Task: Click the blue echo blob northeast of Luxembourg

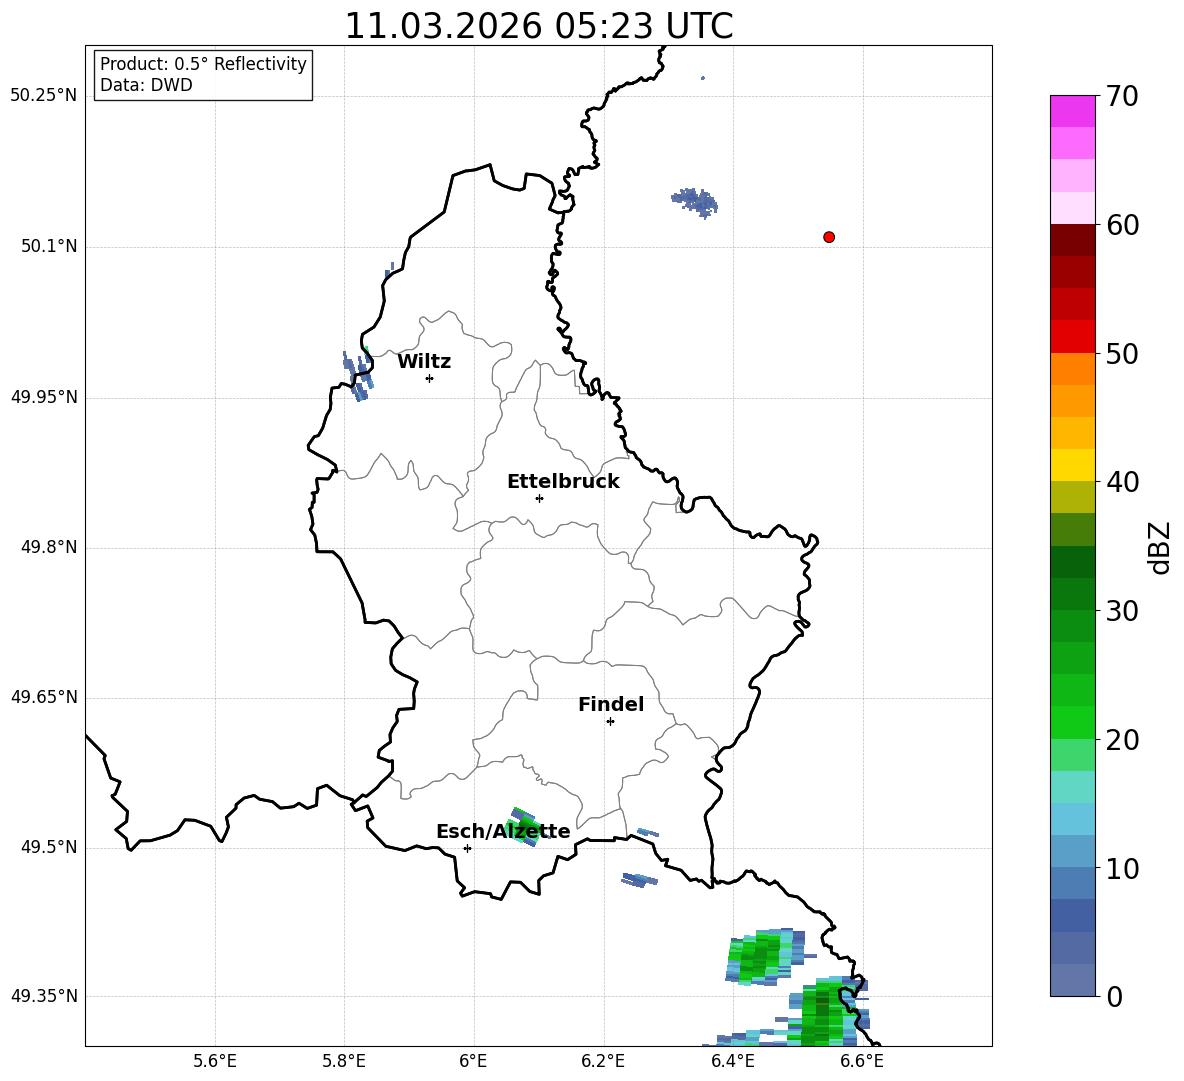Action: [x=695, y=202]
